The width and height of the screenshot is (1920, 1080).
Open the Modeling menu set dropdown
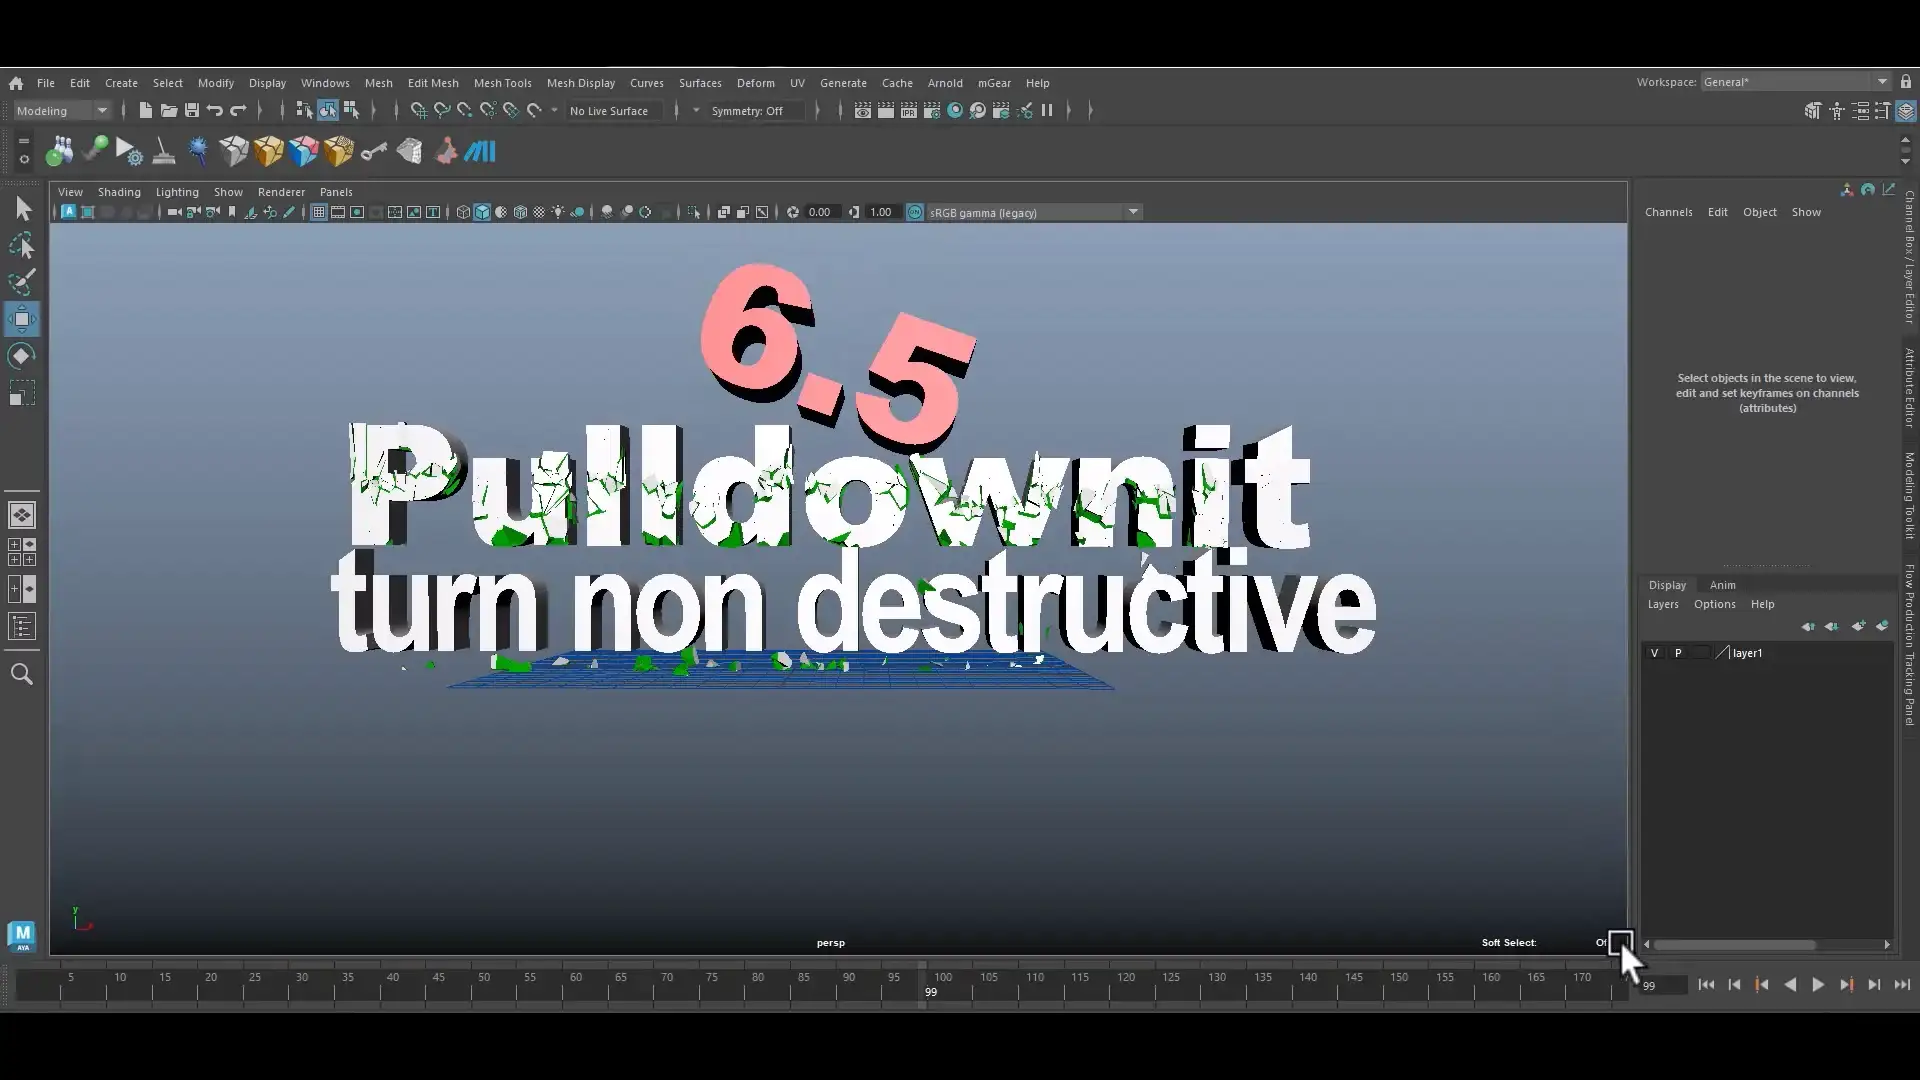tap(62, 111)
